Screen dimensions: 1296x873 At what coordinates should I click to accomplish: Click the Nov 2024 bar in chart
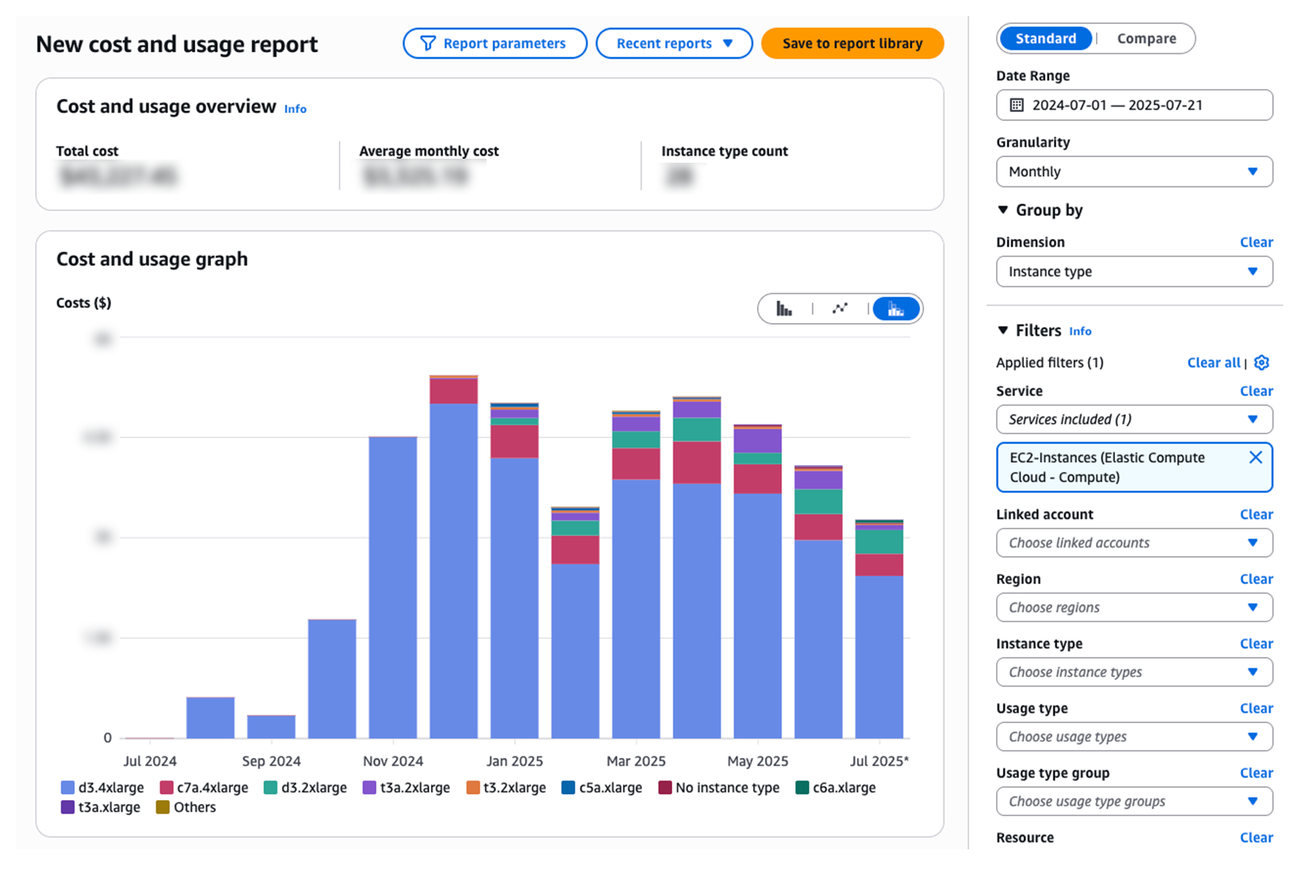[x=393, y=587]
